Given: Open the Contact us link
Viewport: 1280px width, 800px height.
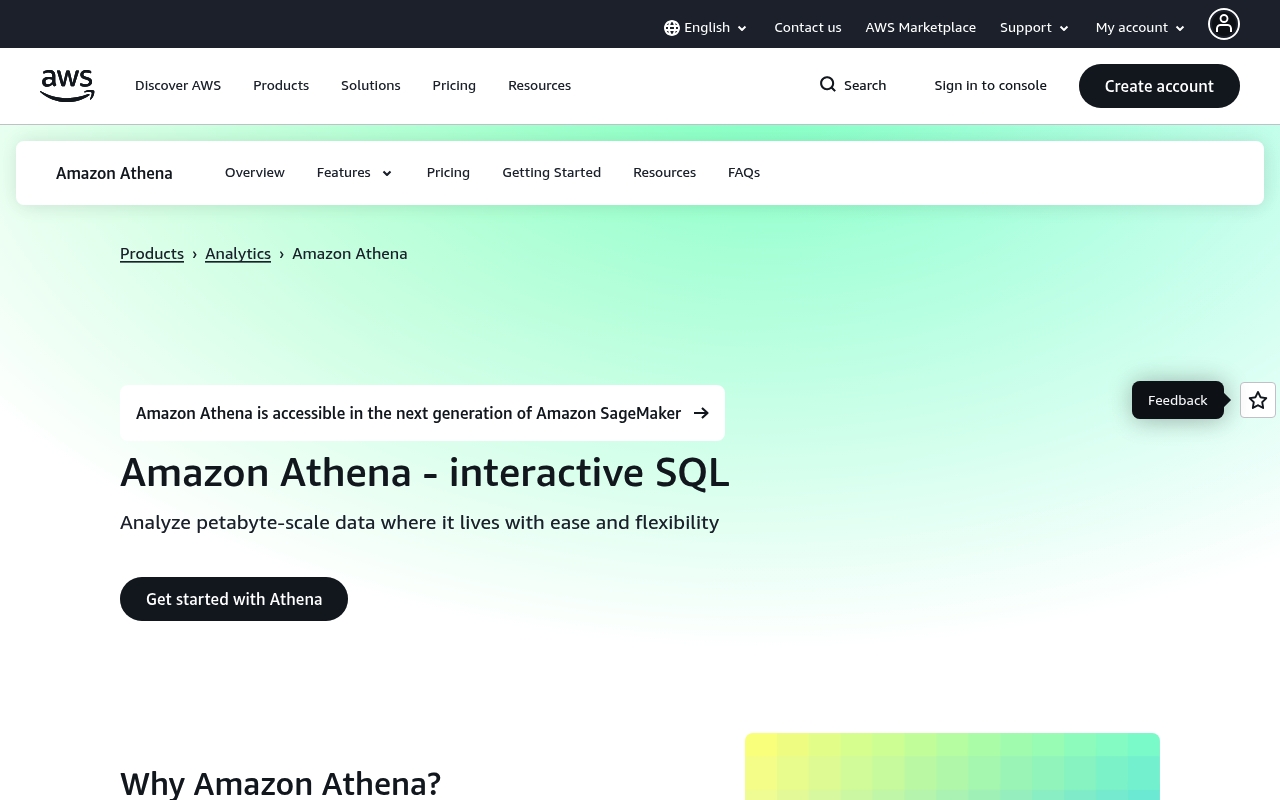Looking at the screenshot, I should click(x=807, y=28).
